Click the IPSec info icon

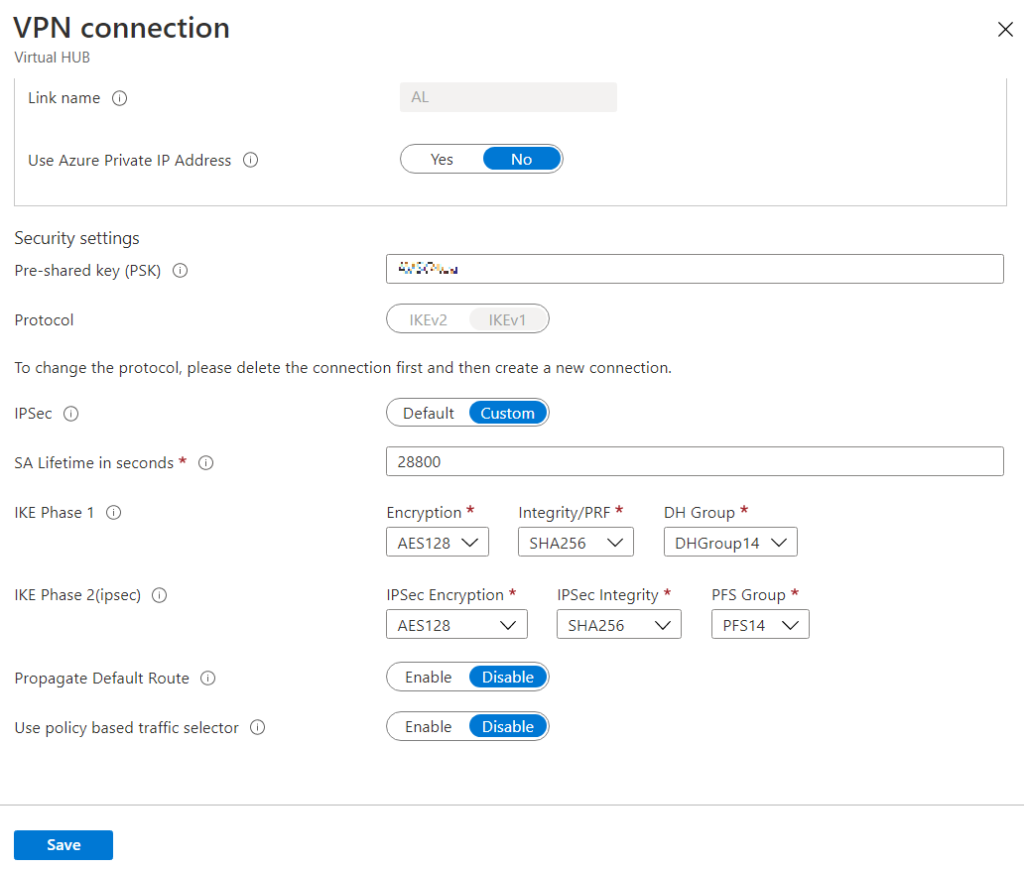click(71, 413)
